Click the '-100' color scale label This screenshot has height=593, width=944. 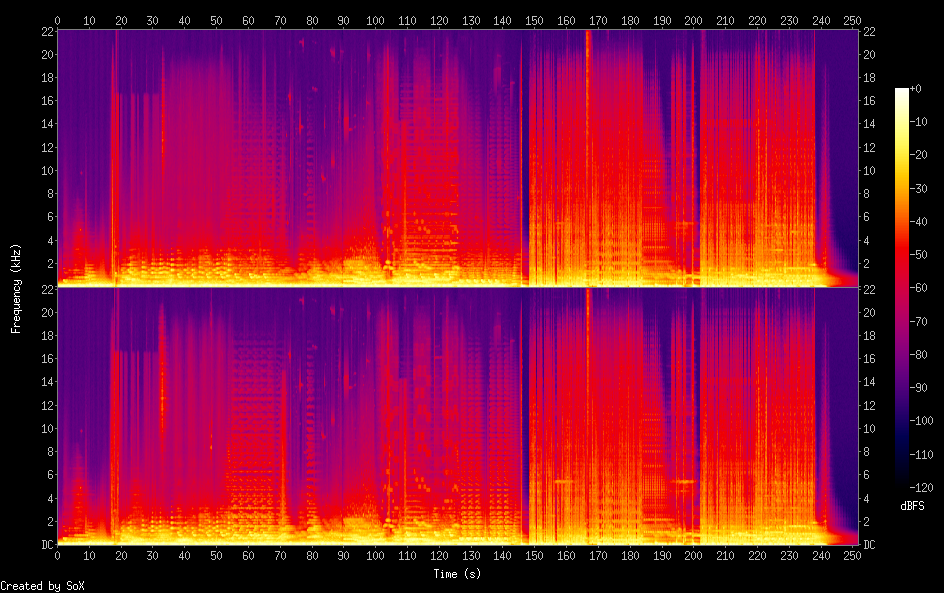tap(922, 421)
